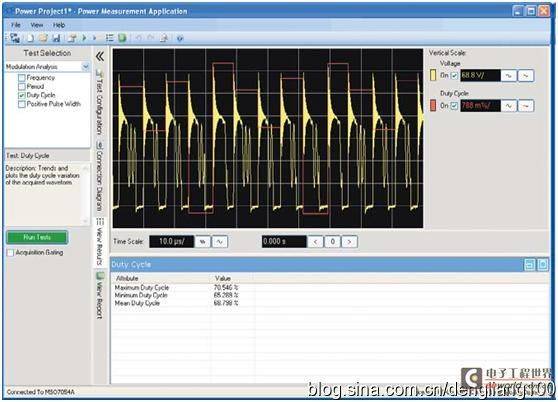The height and width of the screenshot is (402, 558).
Task: Uncheck the Duty Cycle test checkbox
Action: [x=22, y=95]
